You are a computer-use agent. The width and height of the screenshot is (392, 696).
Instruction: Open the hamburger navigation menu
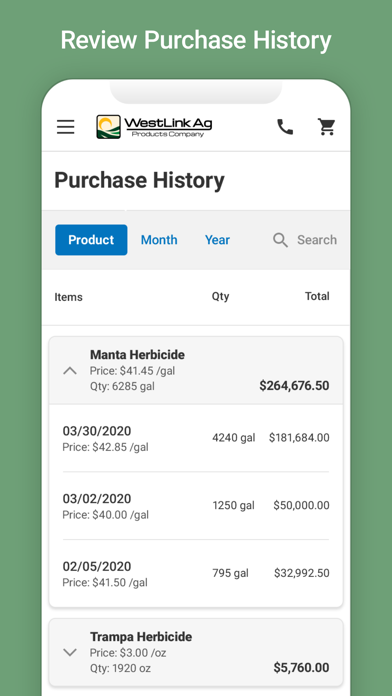click(65, 127)
